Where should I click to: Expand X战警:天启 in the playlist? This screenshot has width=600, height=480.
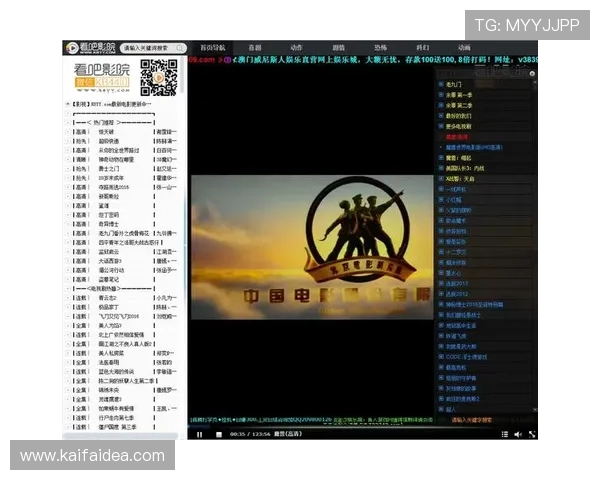[440, 178]
